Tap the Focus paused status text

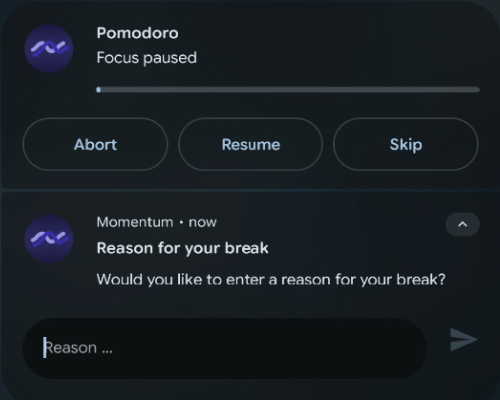(x=147, y=58)
